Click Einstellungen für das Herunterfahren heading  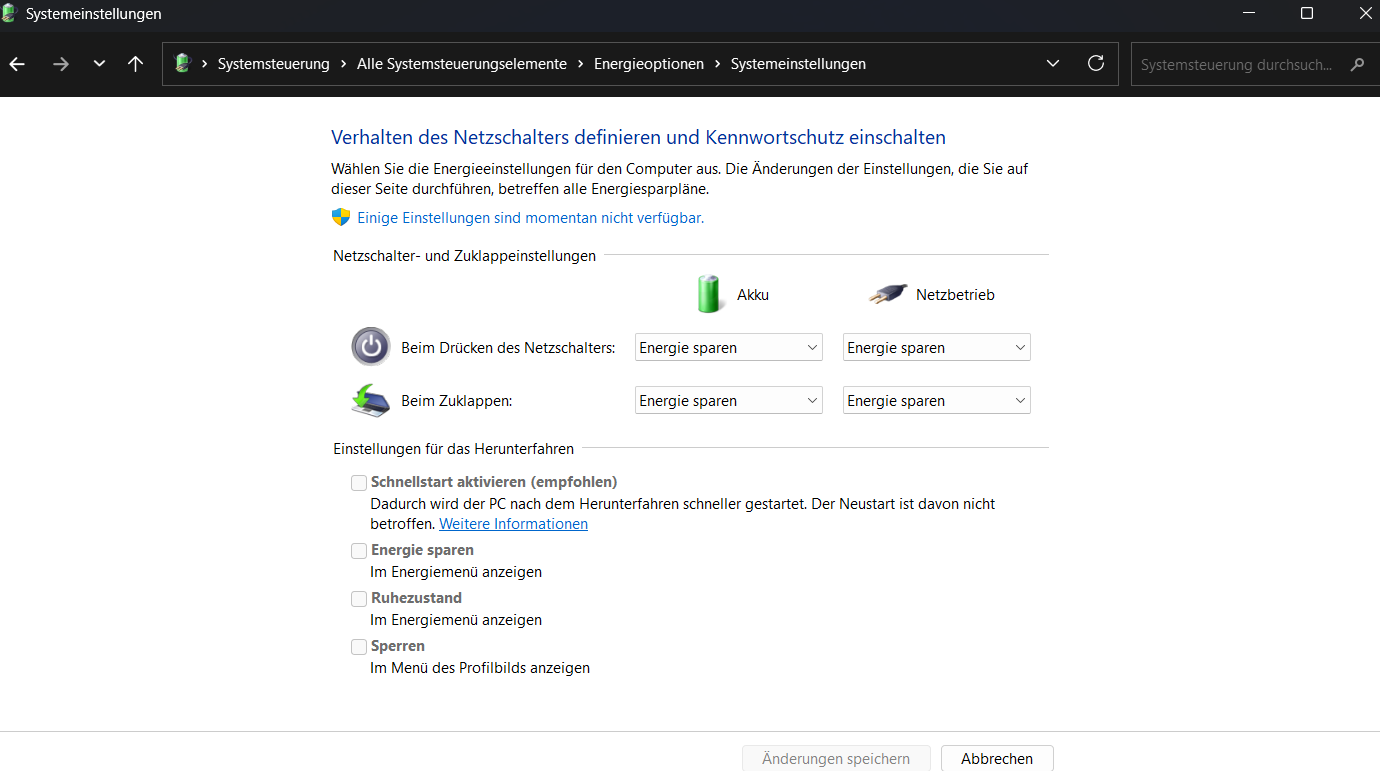click(453, 449)
